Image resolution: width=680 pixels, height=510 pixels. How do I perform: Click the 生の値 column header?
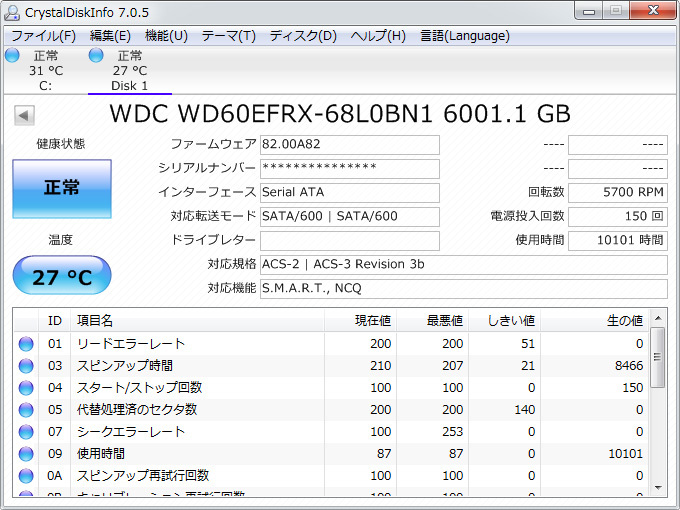(x=595, y=321)
